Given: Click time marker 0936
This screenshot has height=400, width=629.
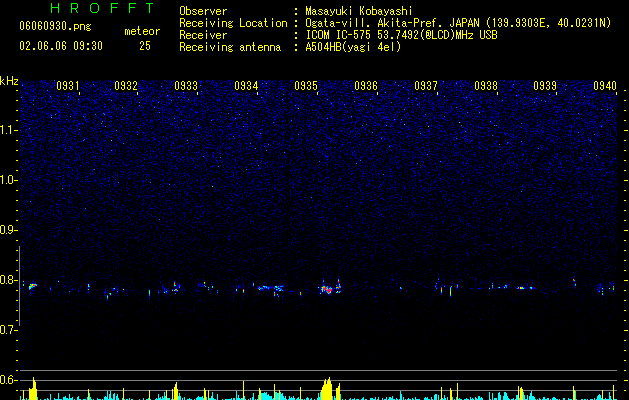Looking at the screenshot, I should [366, 86].
